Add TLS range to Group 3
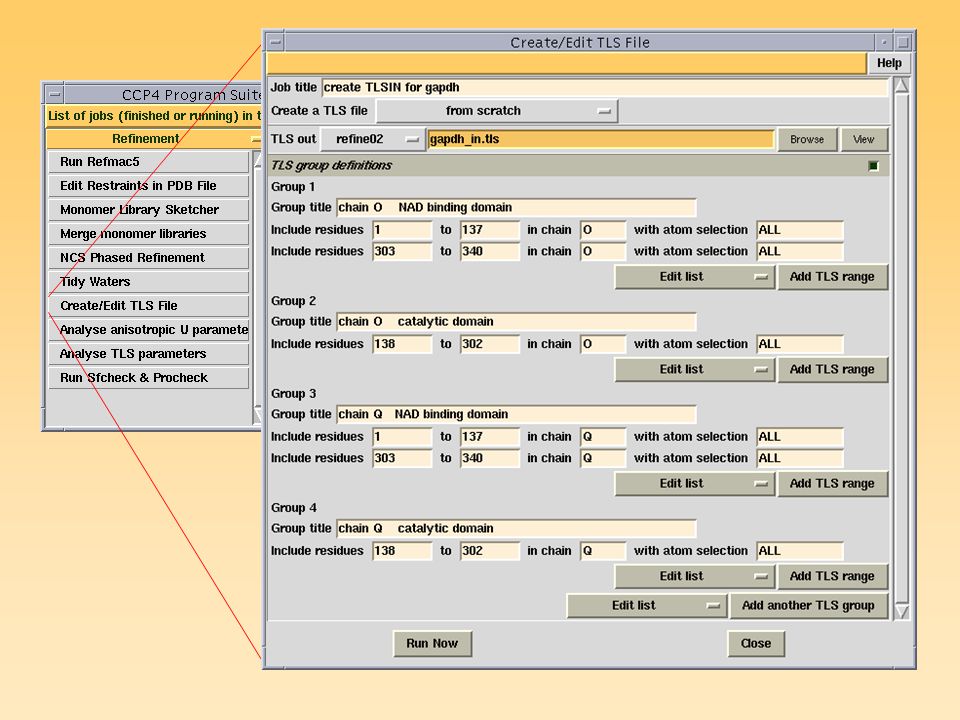Viewport: 960px width, 720px height. coord(832,483)
